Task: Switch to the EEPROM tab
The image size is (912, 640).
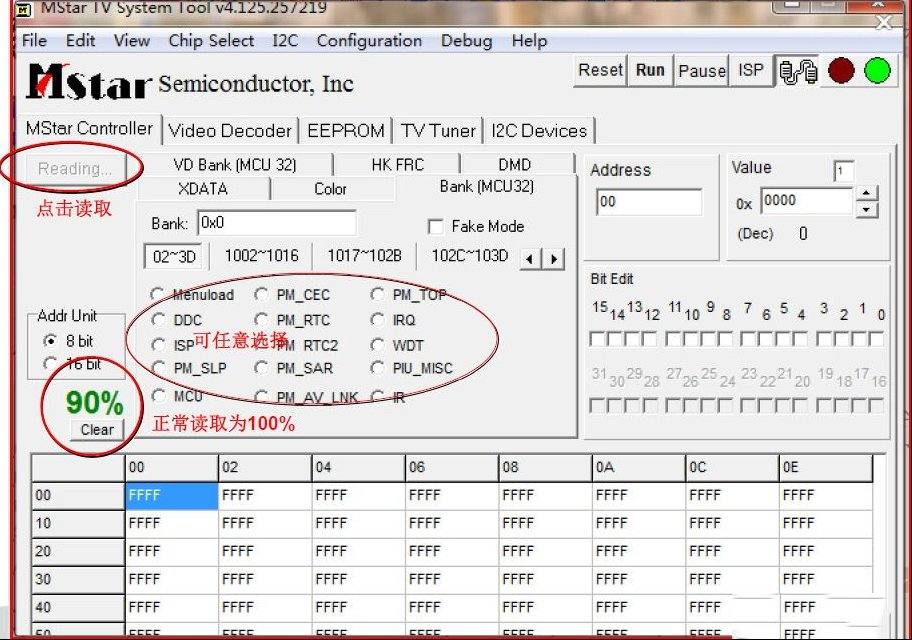Action: click(345, 130)
